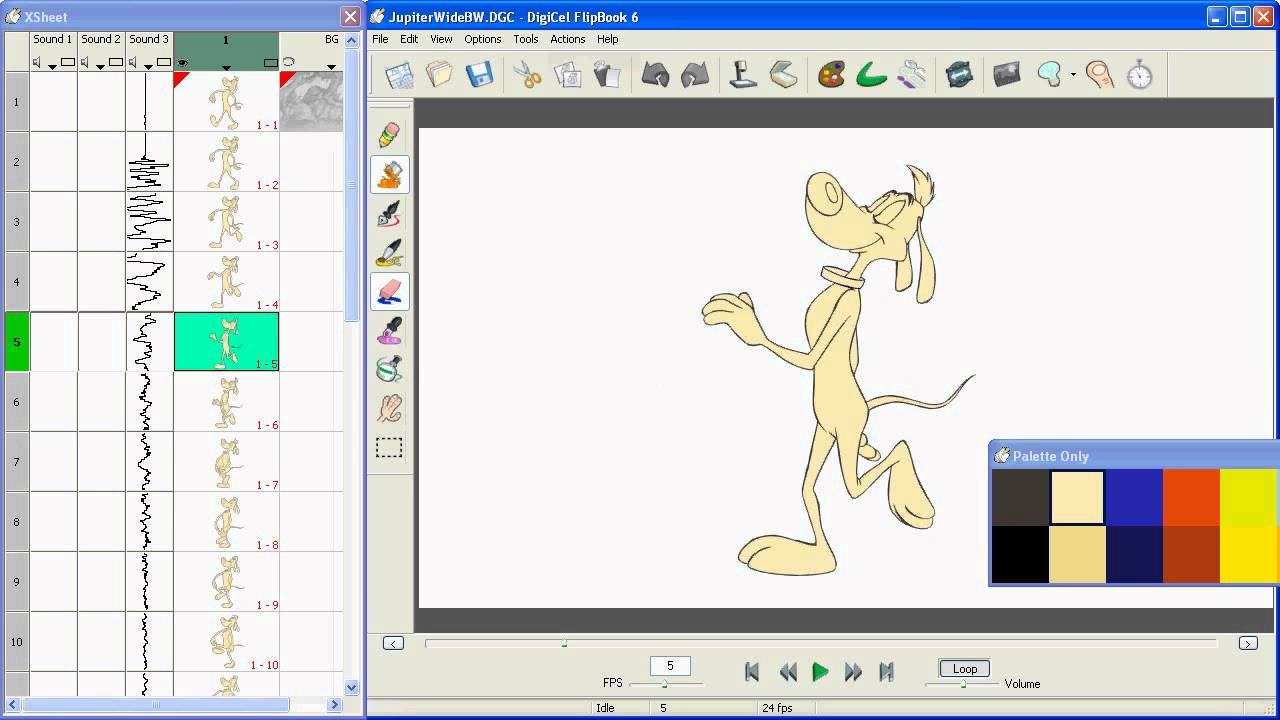Viewport: 1280px width, 720px height.
Task: Select the pink eraser tool
Action: (390, 291)
